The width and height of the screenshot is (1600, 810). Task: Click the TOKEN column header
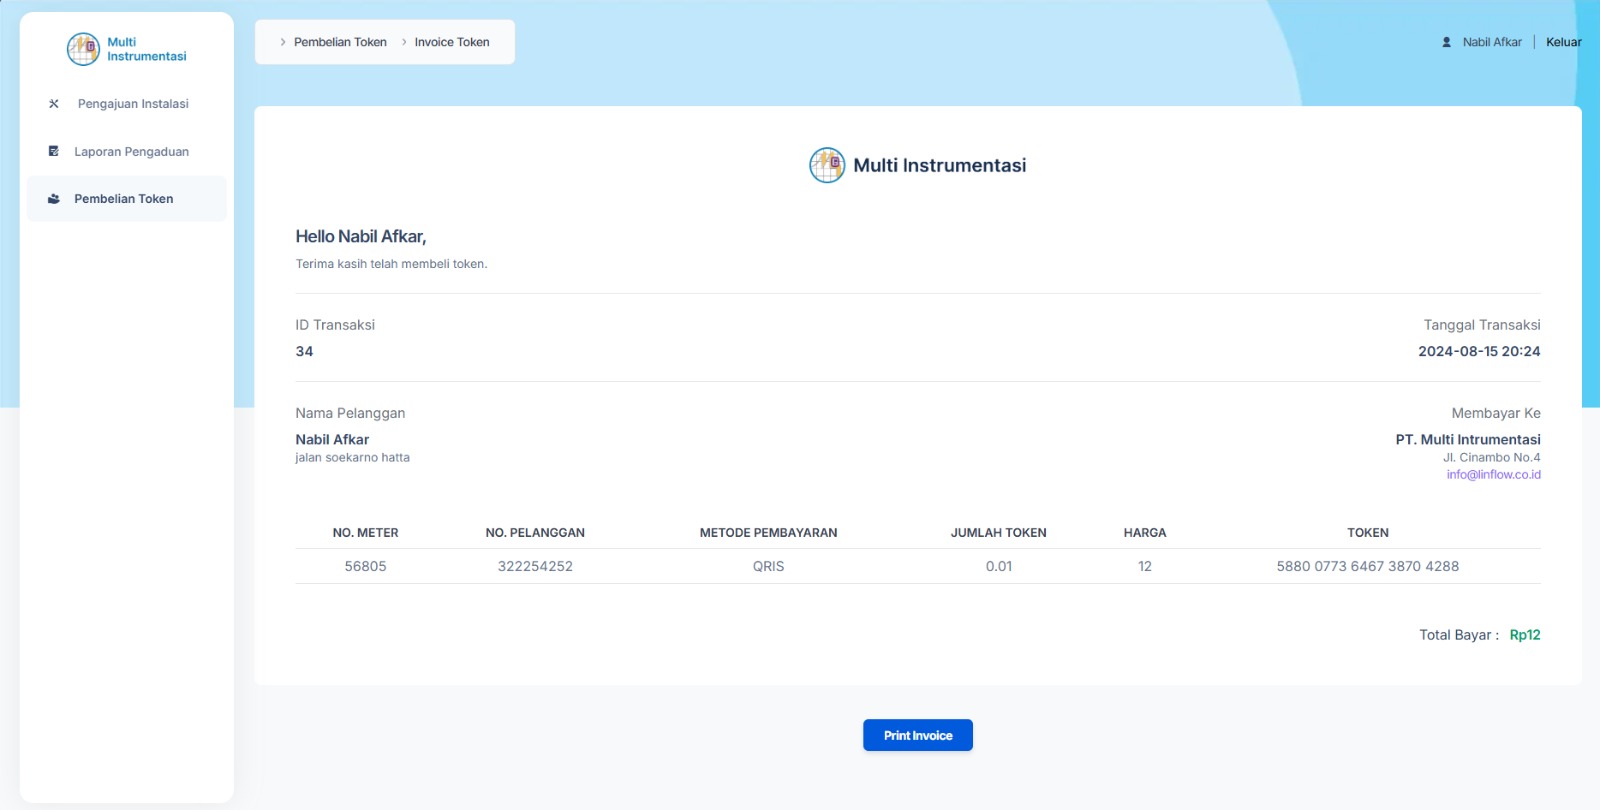coord(1367,533)
